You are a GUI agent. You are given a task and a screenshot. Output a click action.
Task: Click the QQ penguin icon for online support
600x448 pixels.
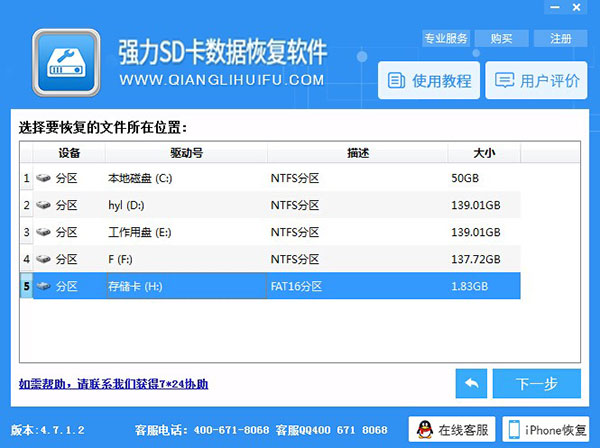click(x=424, y=430)
